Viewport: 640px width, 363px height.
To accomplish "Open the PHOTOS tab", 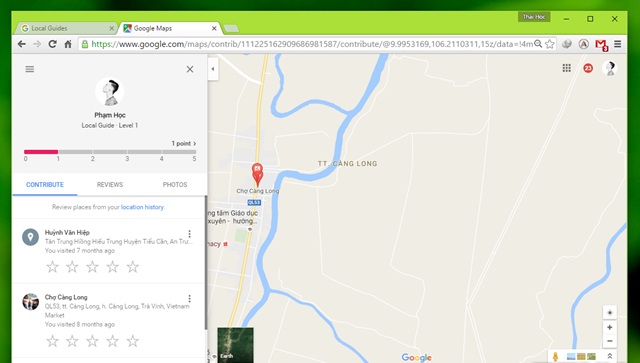I will tap(175, 185).
